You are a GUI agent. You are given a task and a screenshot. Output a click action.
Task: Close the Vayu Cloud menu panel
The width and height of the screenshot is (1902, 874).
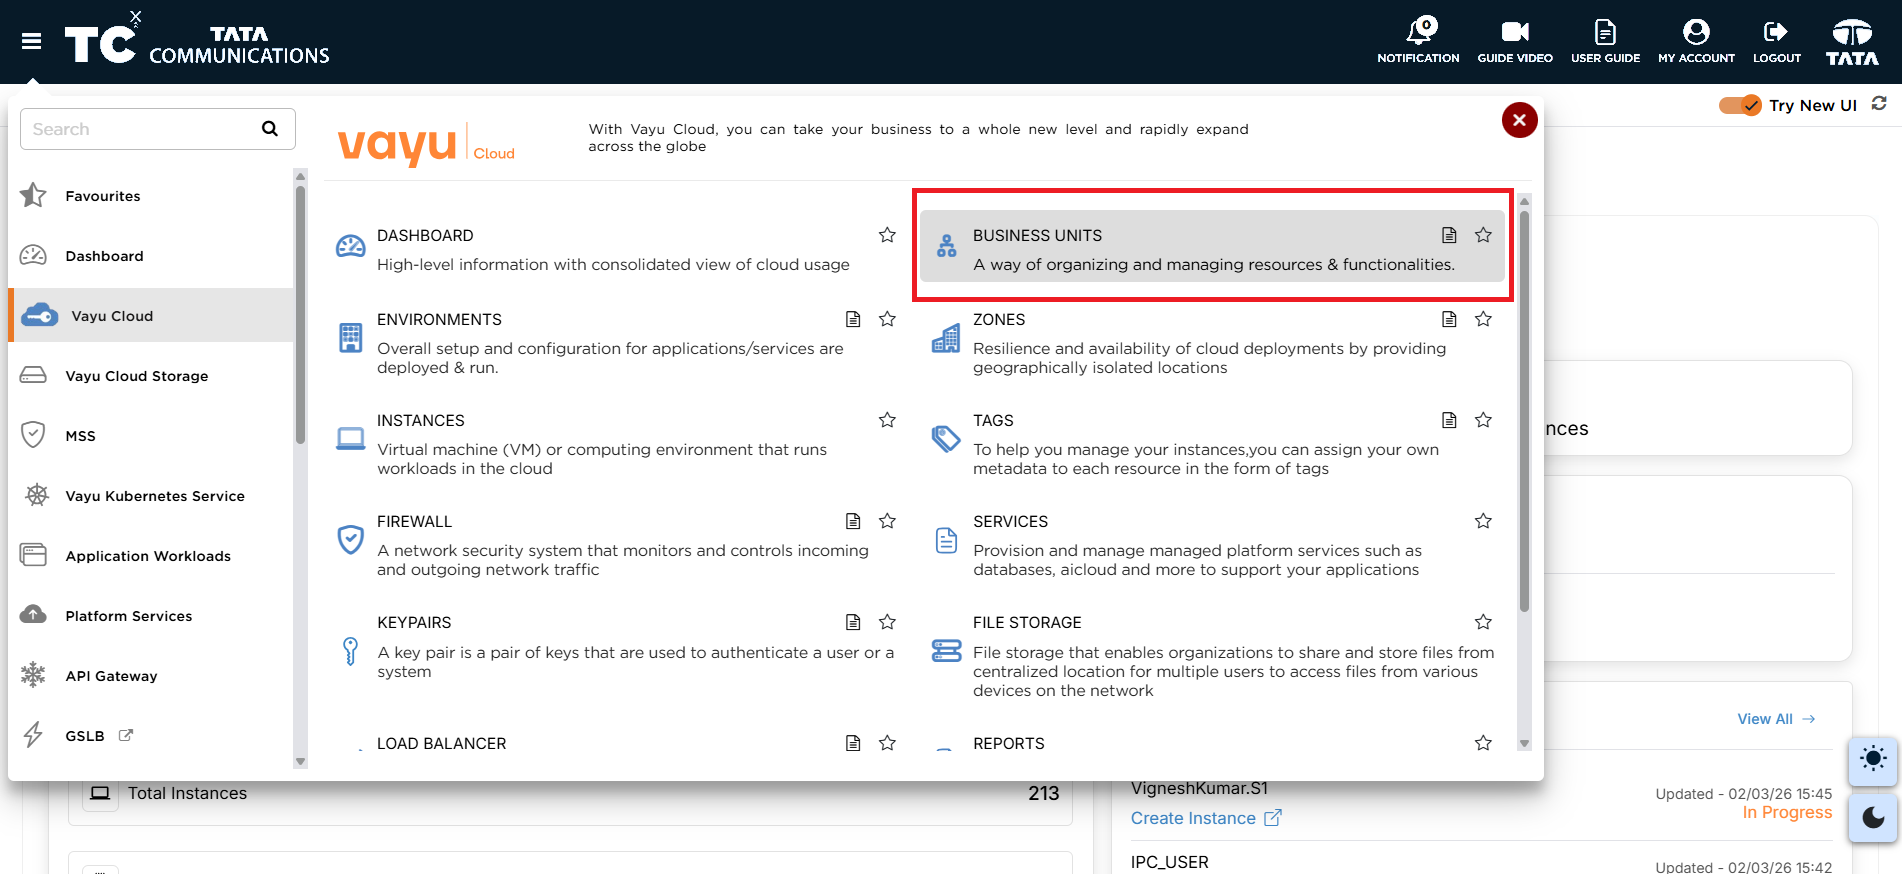1519,120
